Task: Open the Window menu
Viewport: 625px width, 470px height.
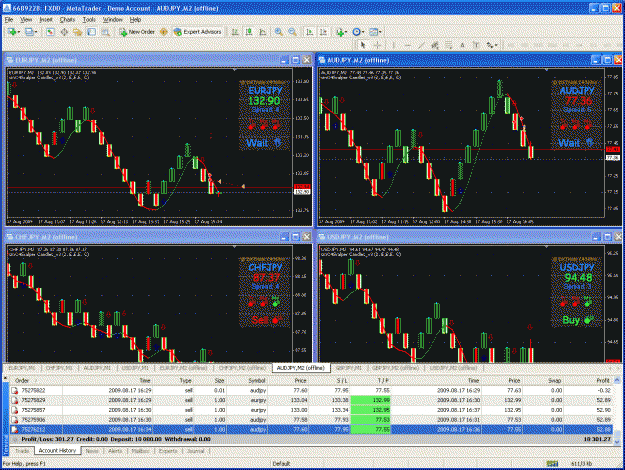Action: tap(113, 20)
